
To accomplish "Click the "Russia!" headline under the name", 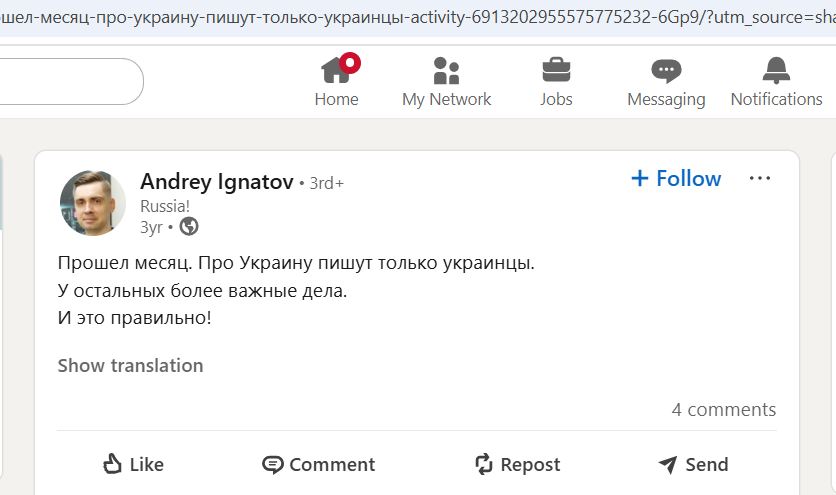I will tap(165, 206).
